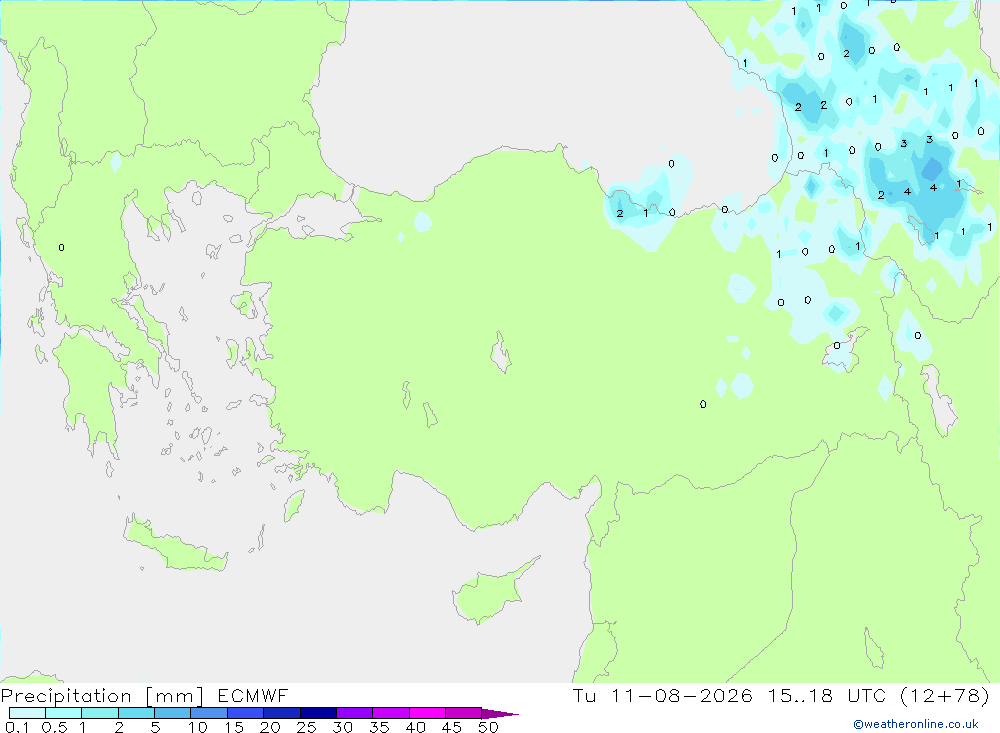Choose the 30–35 mm violet legend swatch

[355, 713]
